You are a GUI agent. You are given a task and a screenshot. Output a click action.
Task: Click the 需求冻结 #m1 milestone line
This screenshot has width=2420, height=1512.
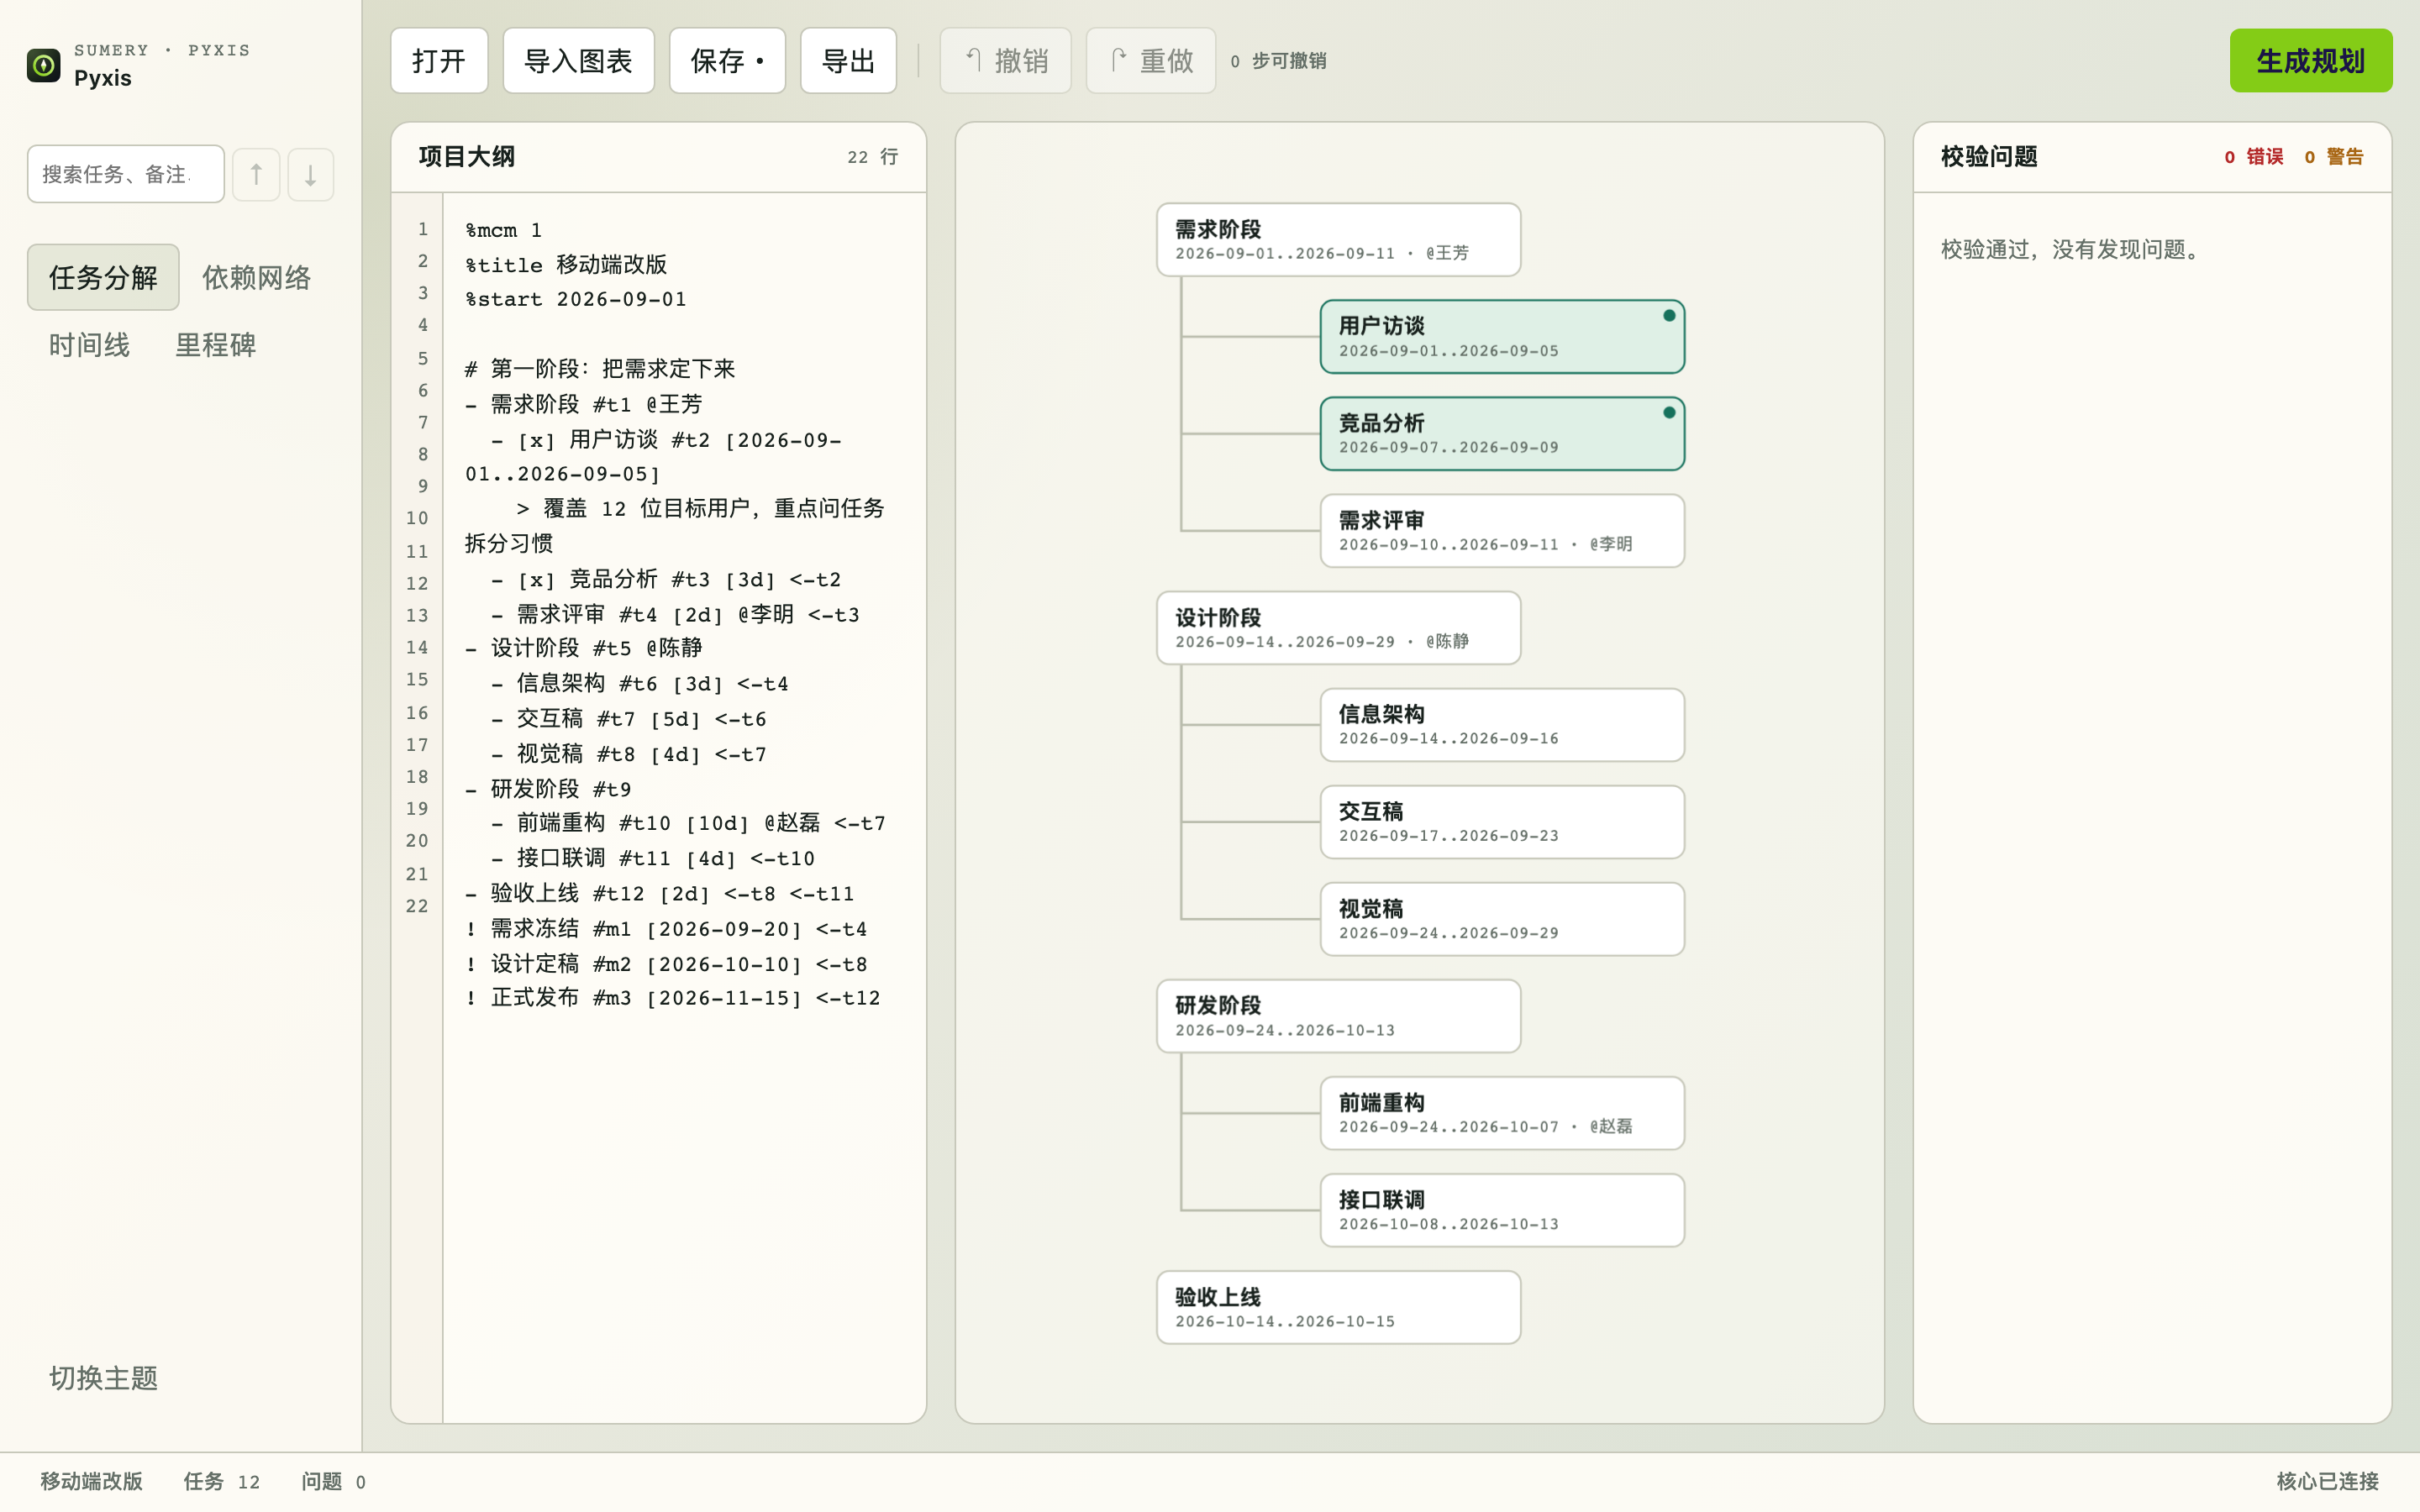[x=666, y=929]
